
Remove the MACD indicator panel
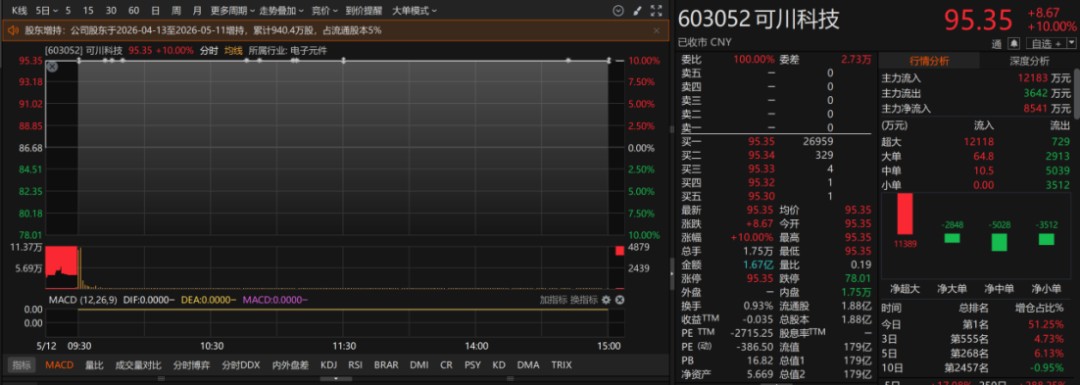[x=619, y=300]
